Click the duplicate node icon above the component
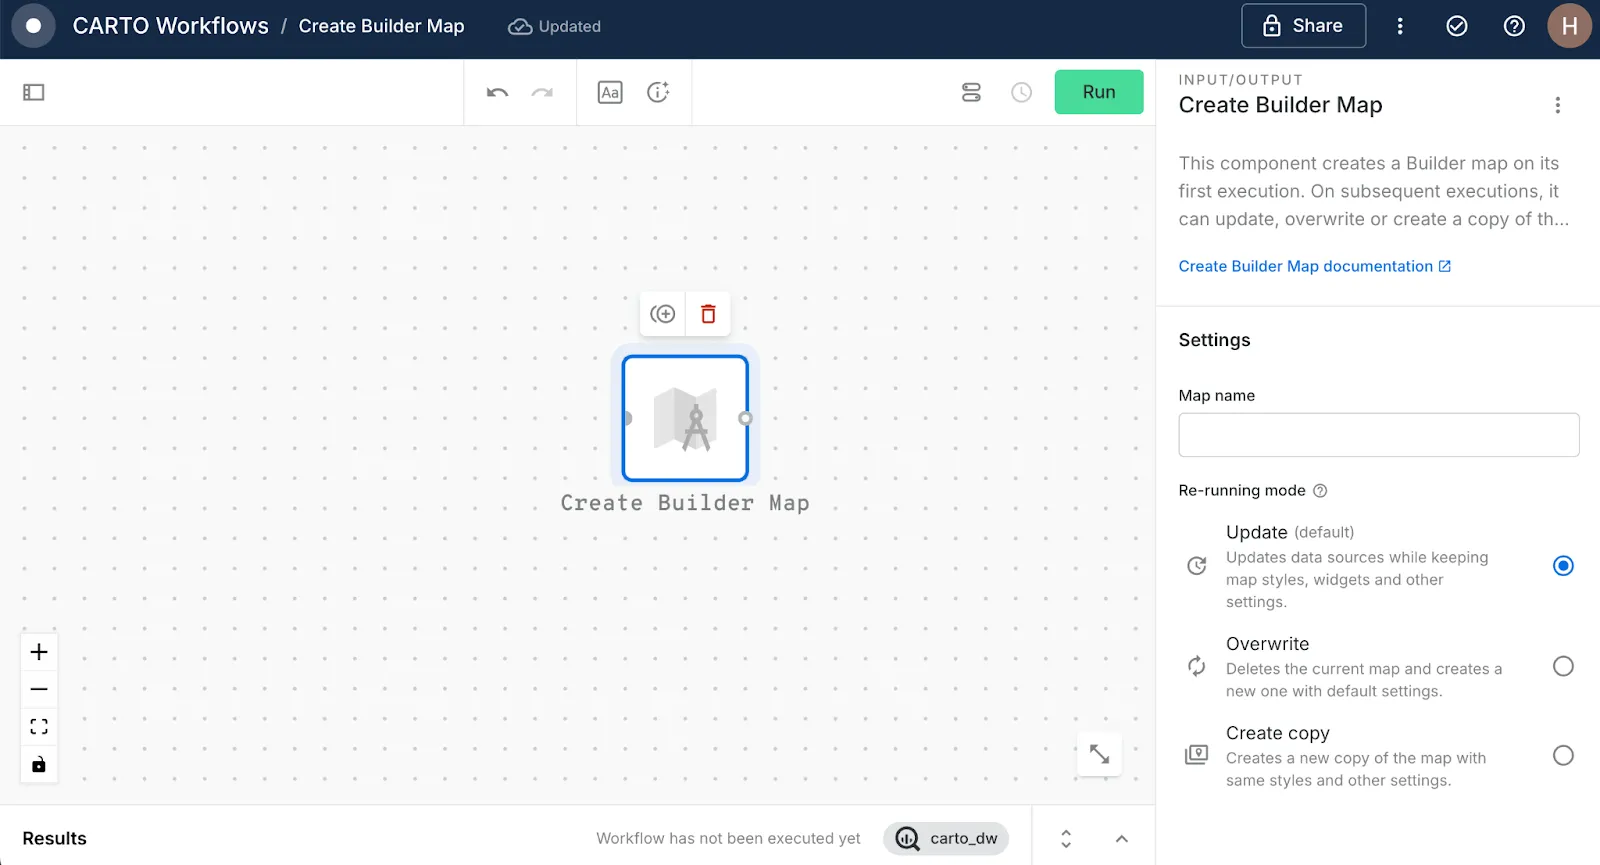1600x865 pixels. point(662,314)
